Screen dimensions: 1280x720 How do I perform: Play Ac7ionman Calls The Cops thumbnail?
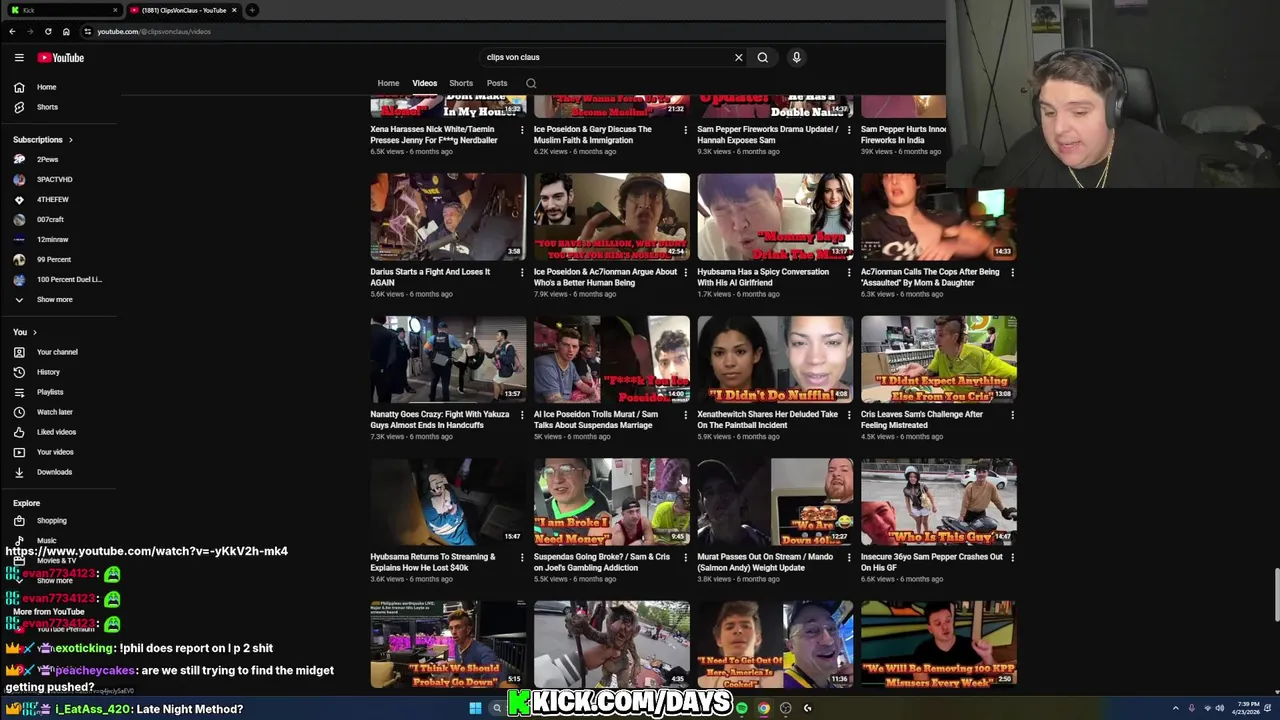click(x=938, y=217)
